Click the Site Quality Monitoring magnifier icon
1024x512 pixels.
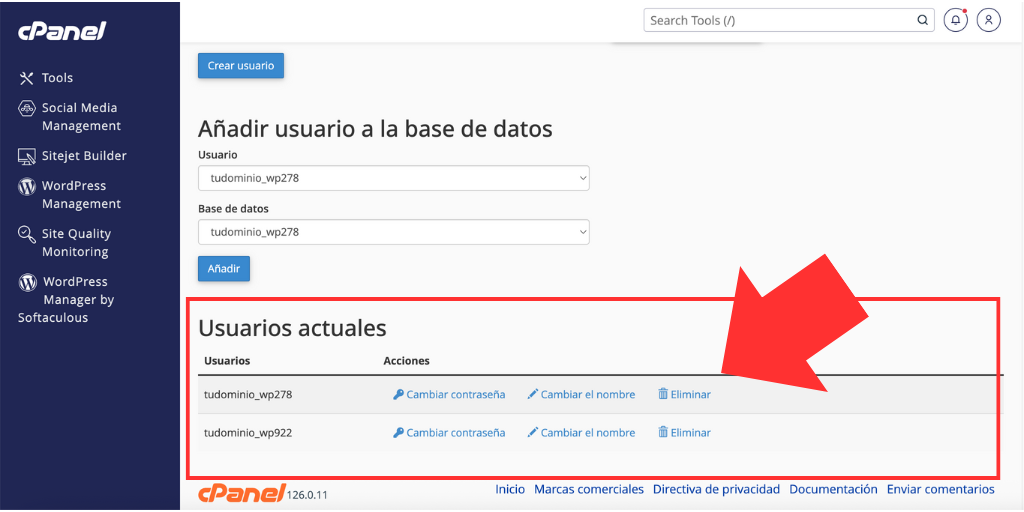point(26,234)
